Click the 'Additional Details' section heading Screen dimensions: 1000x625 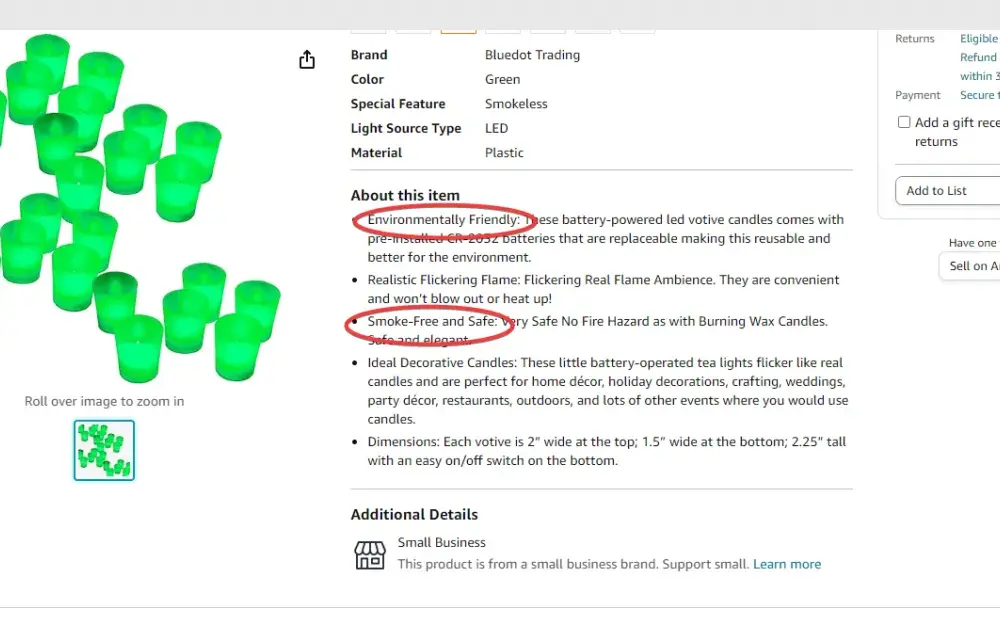pyautogui.click(x=414, y=515)
